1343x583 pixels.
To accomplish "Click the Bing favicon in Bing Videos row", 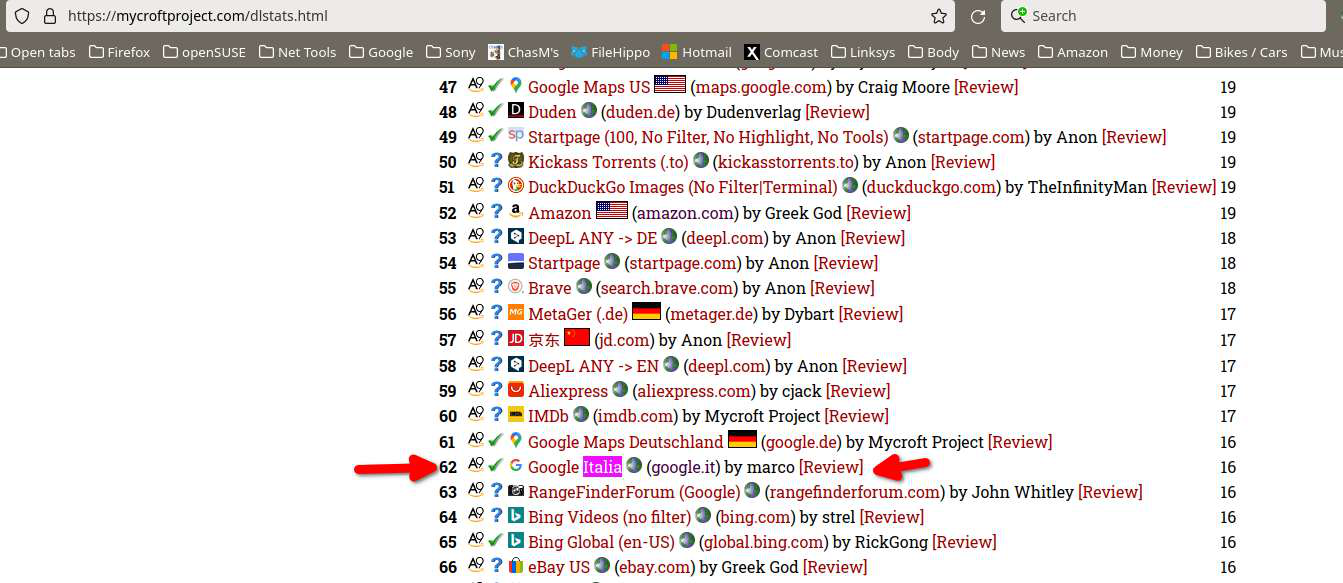I will (x=516, y=515).
